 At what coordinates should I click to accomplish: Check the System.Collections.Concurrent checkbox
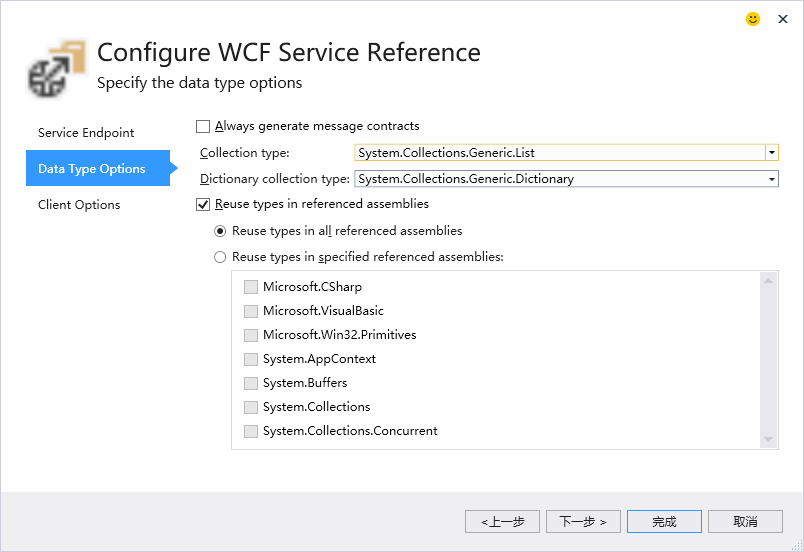tap(251, 431)
